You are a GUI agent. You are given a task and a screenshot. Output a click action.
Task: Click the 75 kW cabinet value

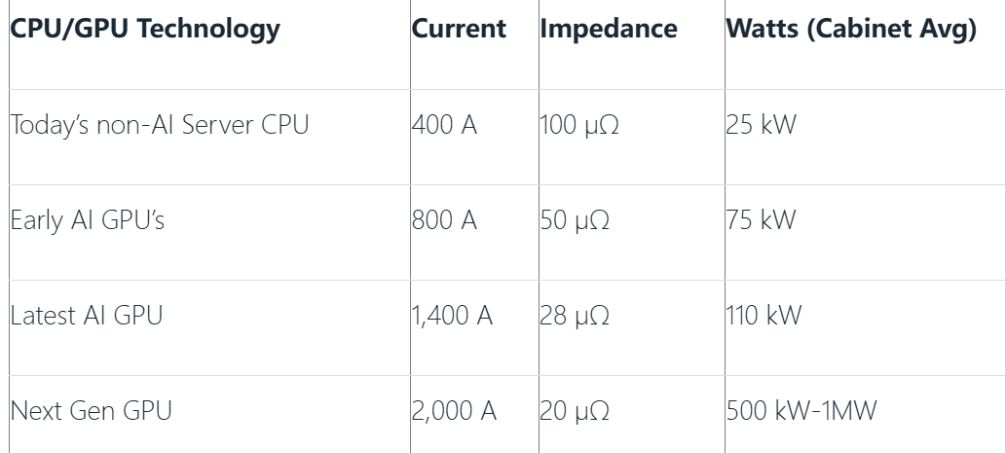(x=761, y=220)
